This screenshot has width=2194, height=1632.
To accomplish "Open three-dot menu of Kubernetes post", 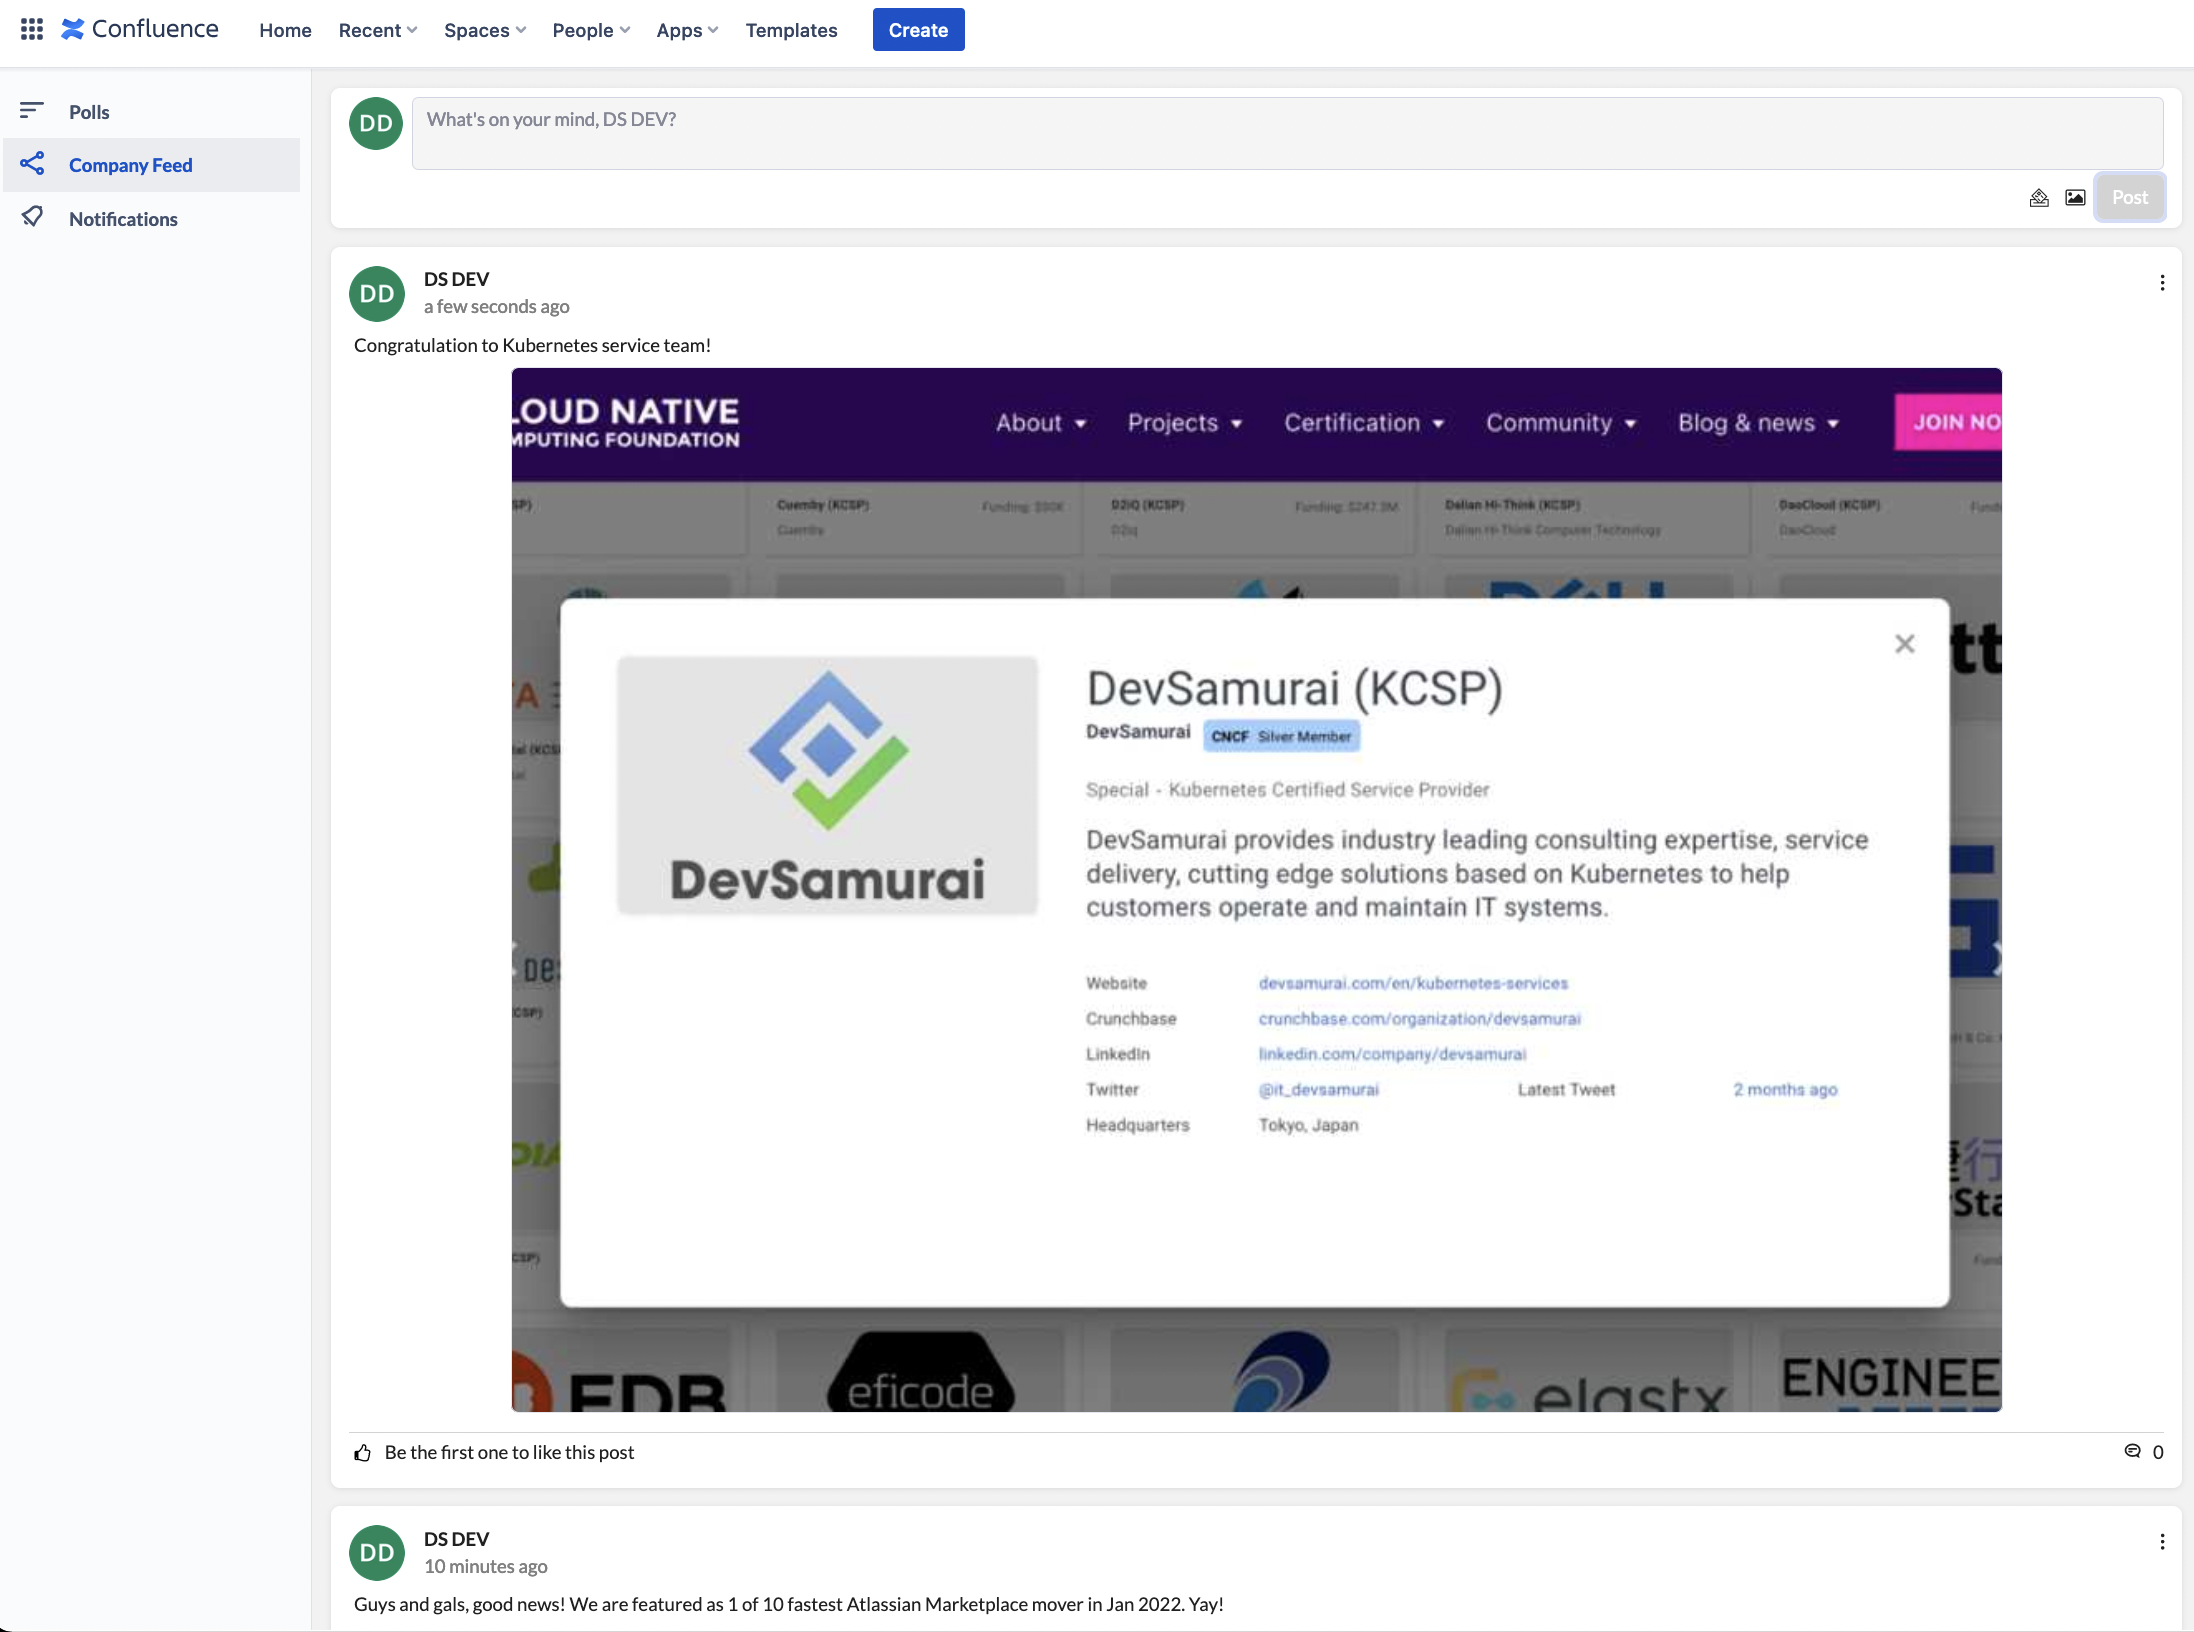I will (2162, 283).
